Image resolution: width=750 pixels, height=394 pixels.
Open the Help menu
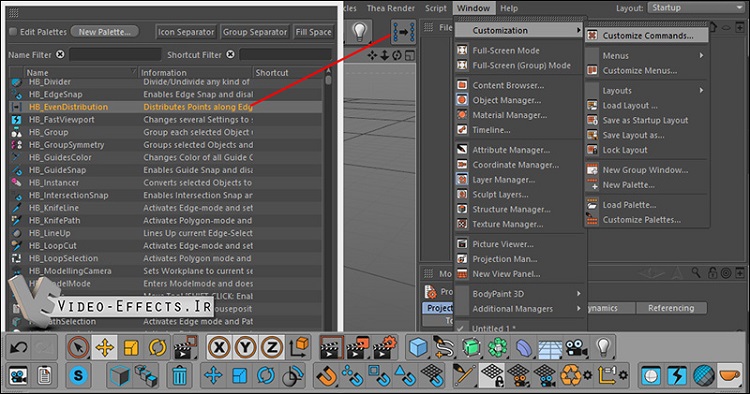pyautogui.click(x=509, y=8)
